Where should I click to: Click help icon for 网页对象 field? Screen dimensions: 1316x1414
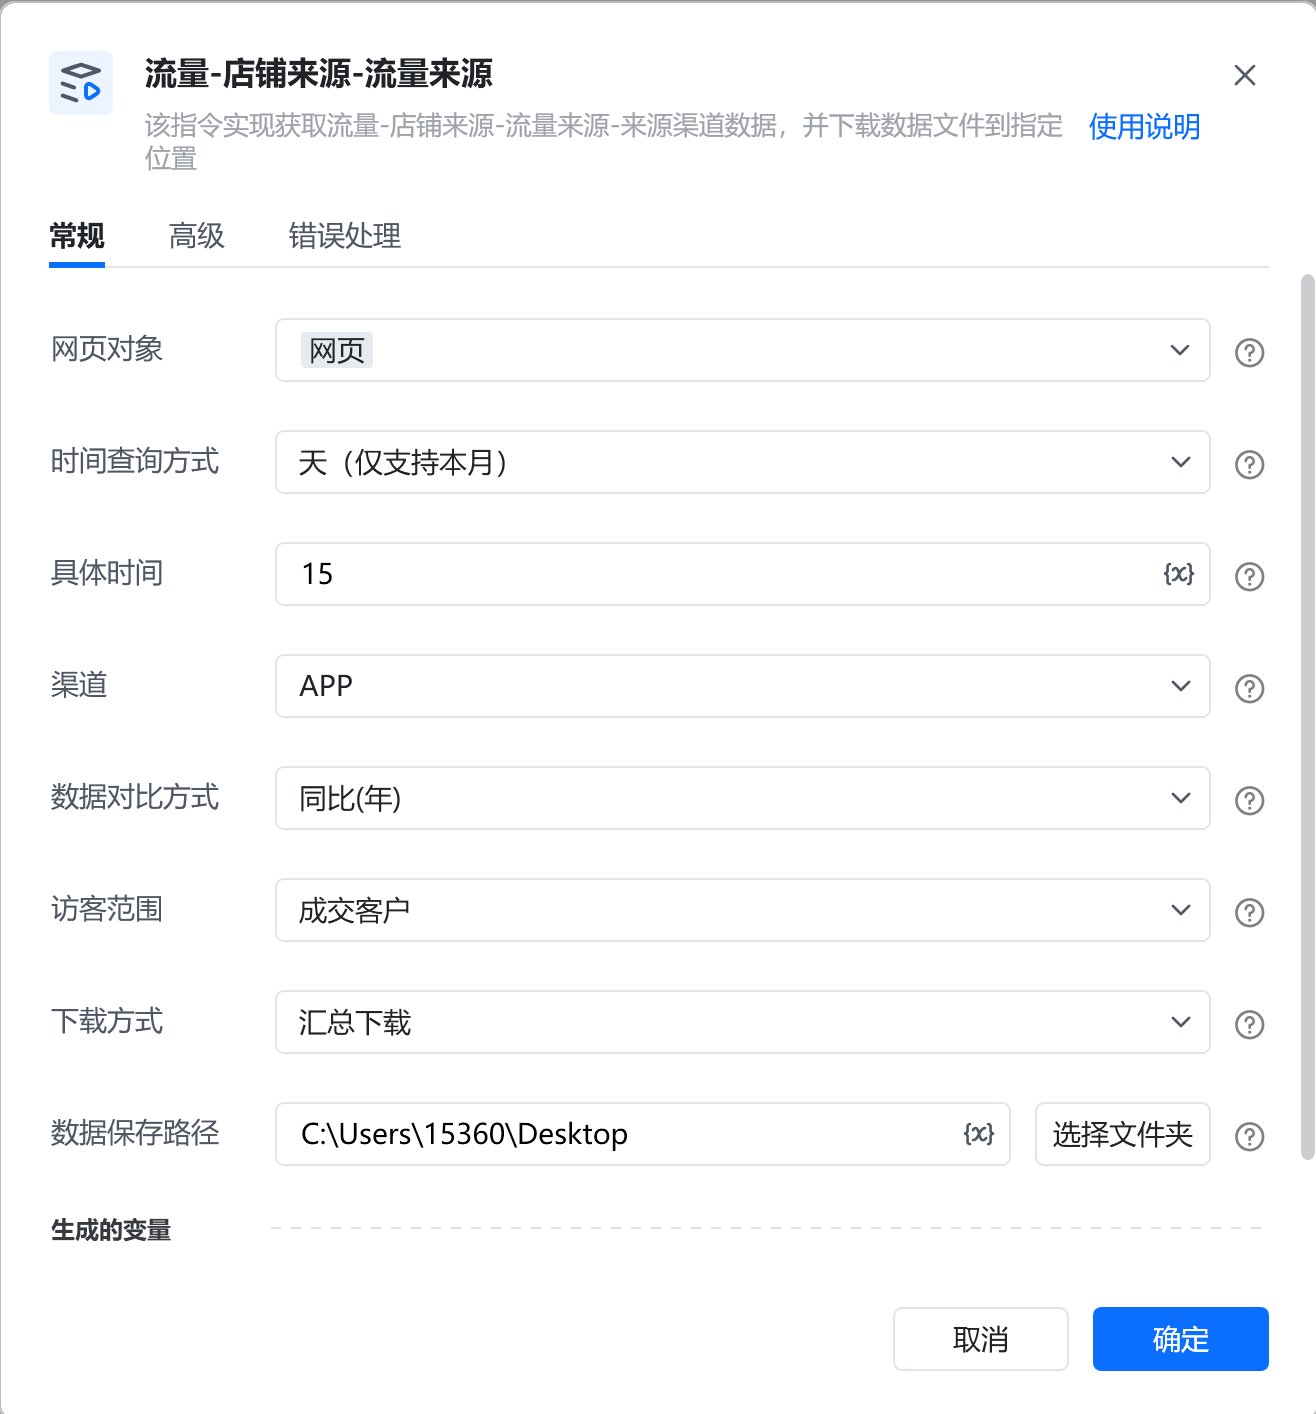1249,352
